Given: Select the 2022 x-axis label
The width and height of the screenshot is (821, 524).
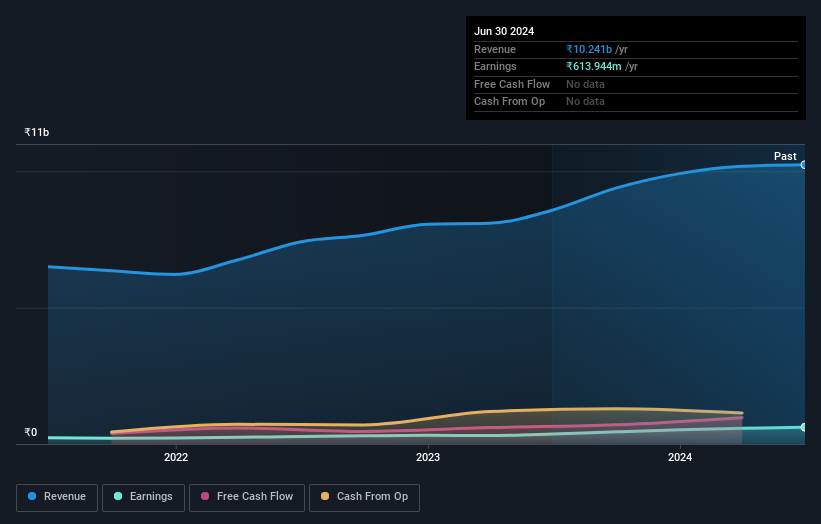Looking at the screenshot, I should pos(176,457).
